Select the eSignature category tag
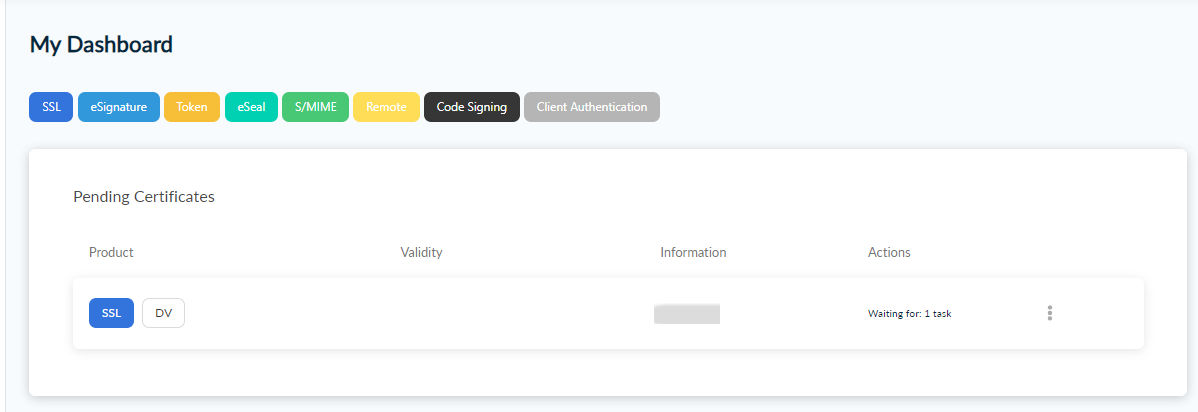This screenshot has height=412, width=1198. [x=119, y=107]
